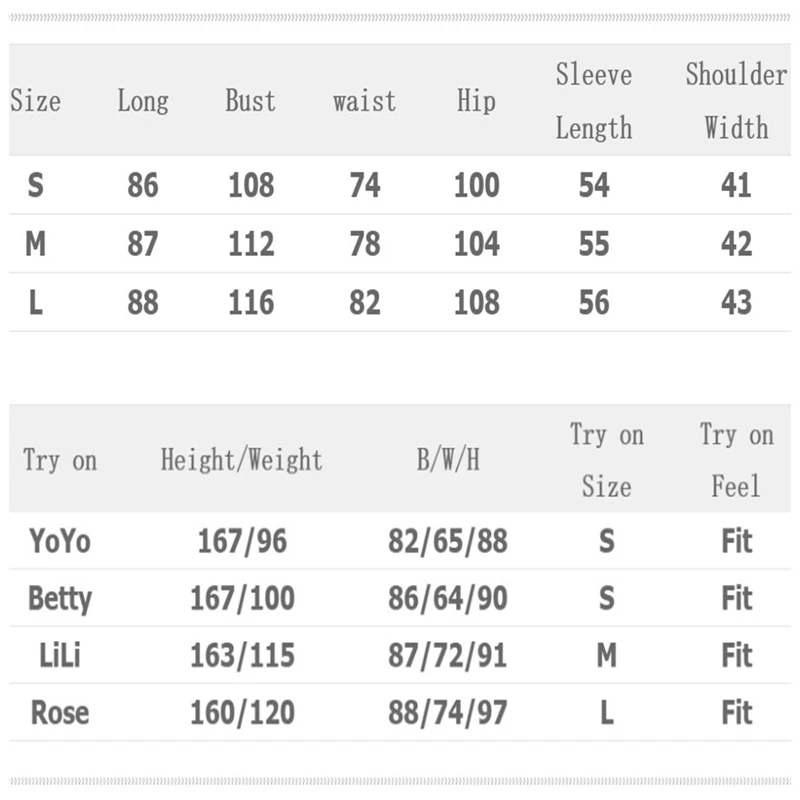Select the "waist" column header
The width and height of the screenshot is (800, 800).
click(364, 101)
